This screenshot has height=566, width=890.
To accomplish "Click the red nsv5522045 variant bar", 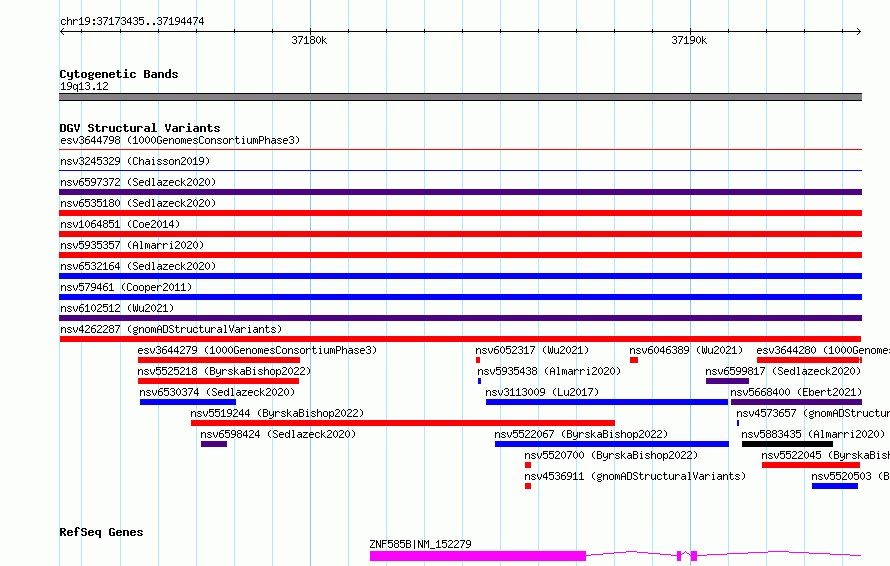I will [x=811, y=465].
